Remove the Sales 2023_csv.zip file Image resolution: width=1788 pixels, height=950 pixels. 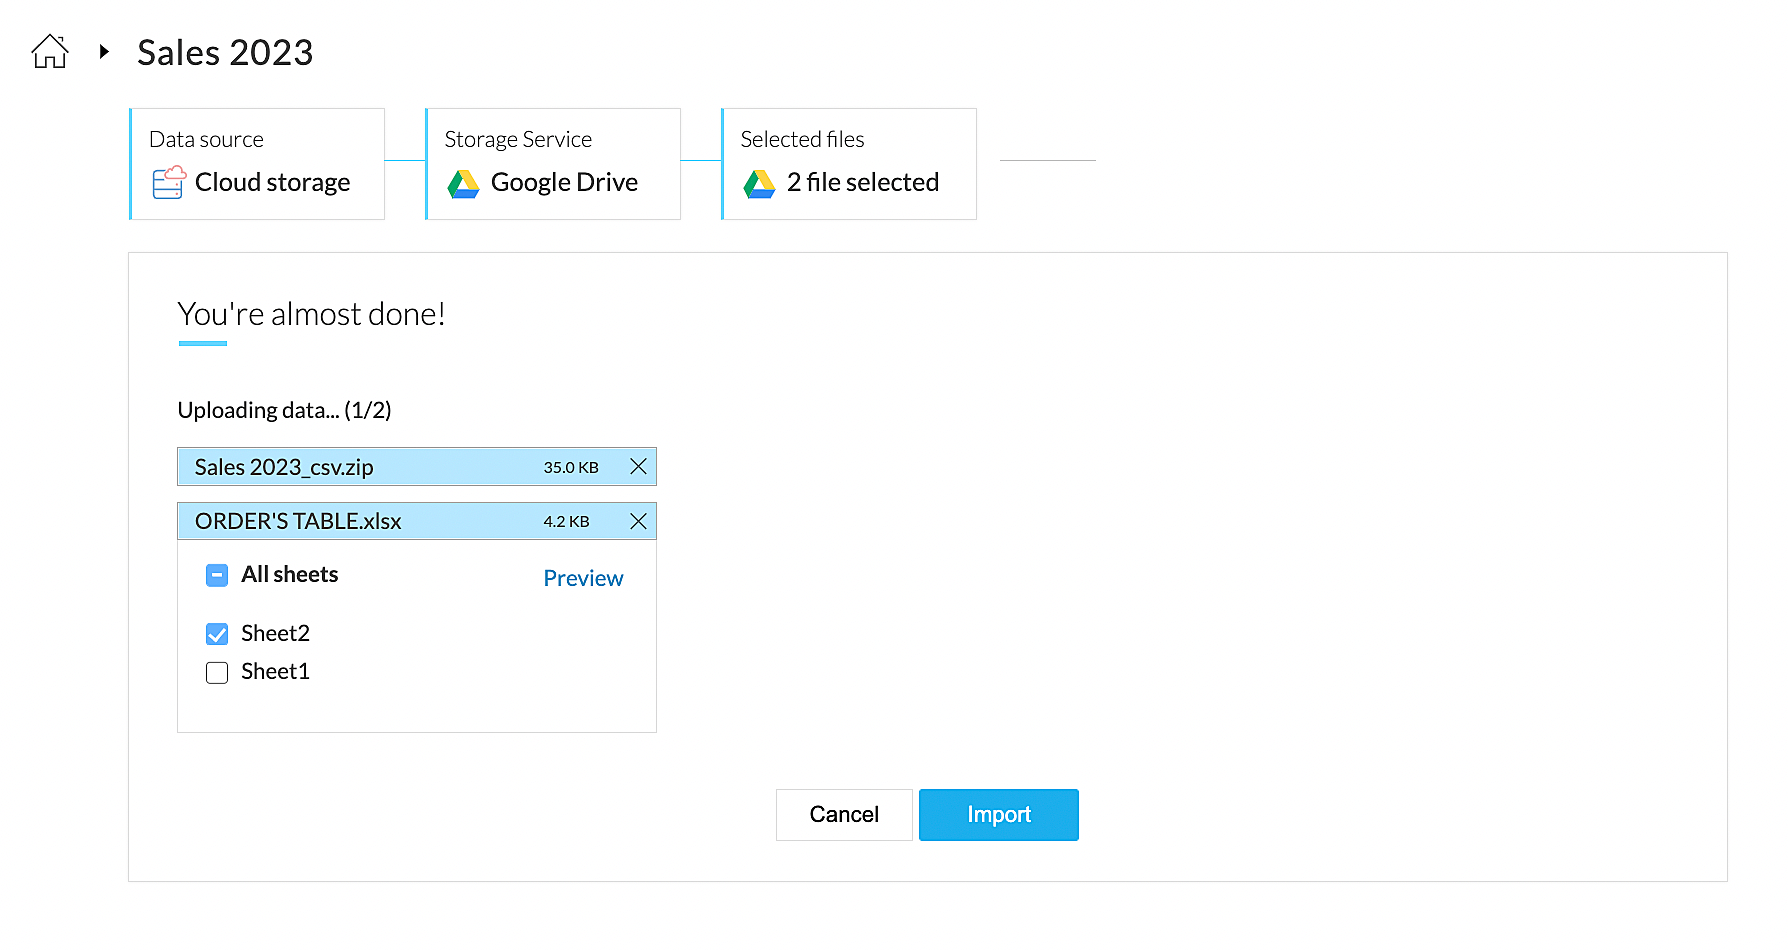point(638,467)
